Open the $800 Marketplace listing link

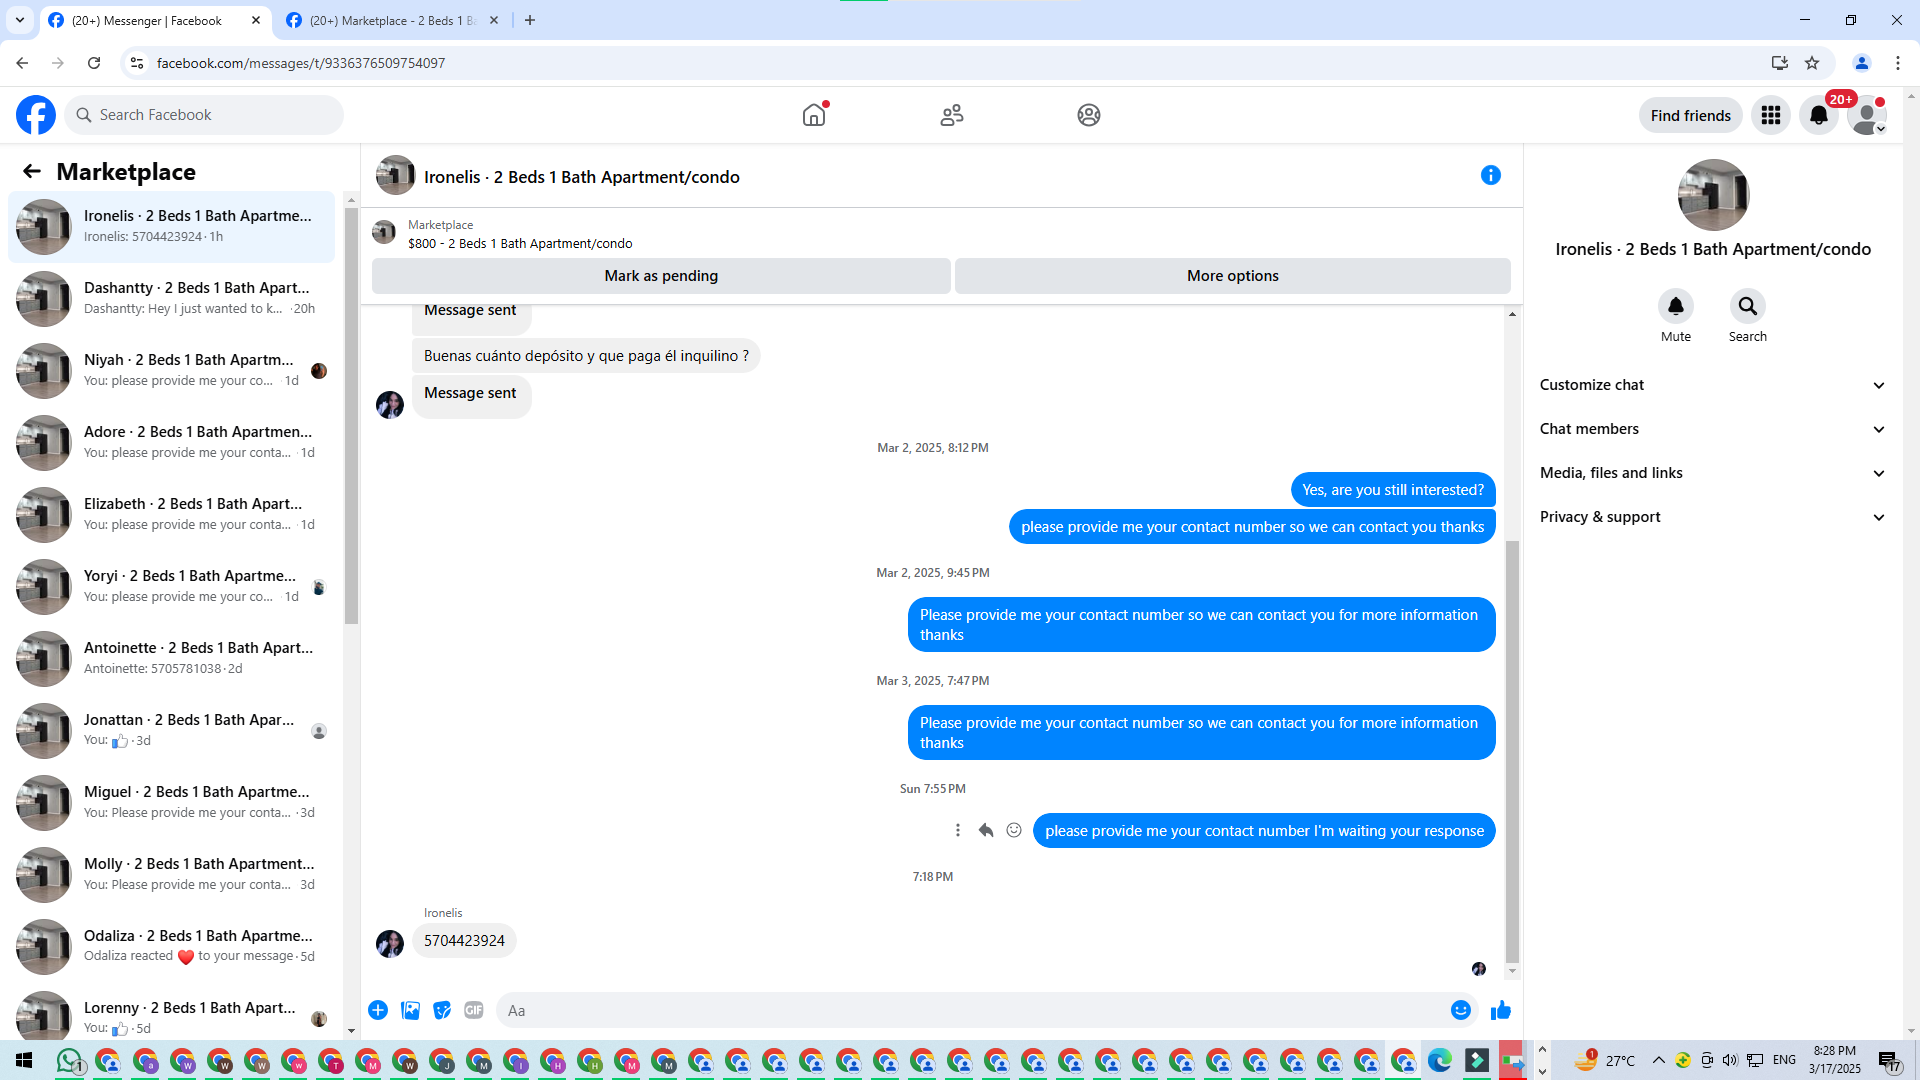point(520,243)
